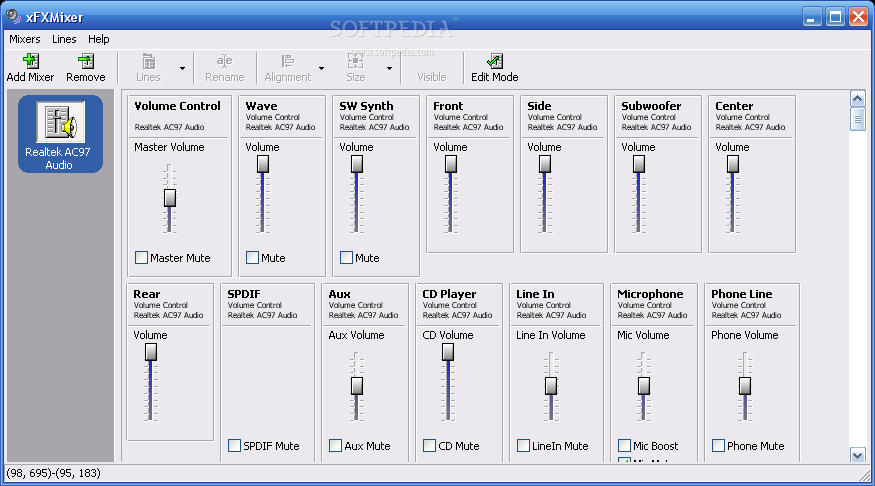Click the Wave panel title
The width and height of the screenshot is (875, 486).
pos(261,106)
